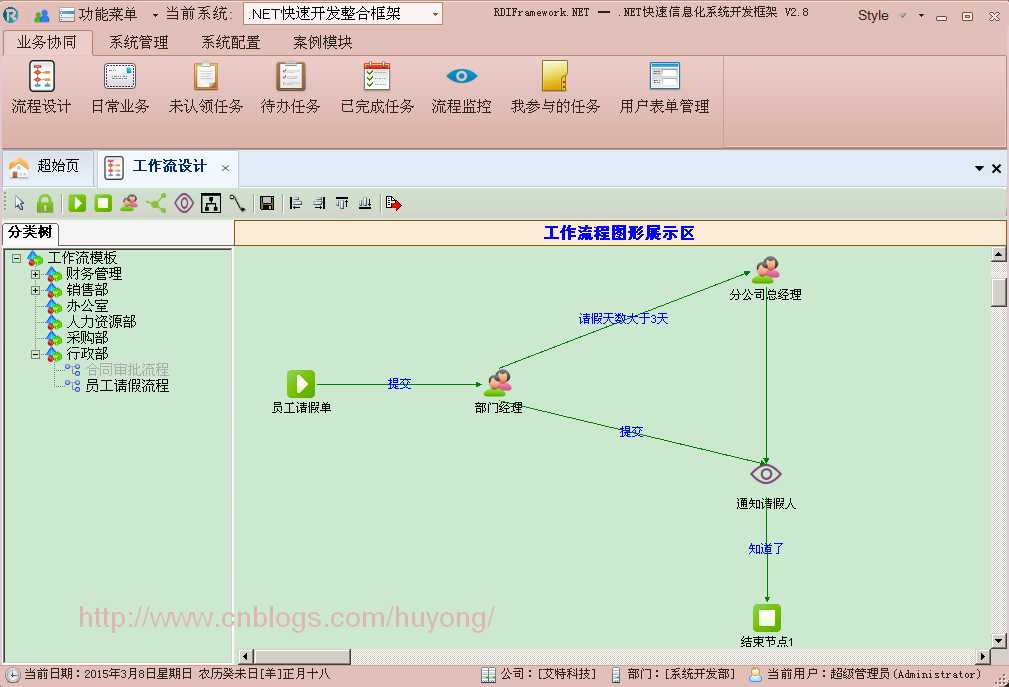The height and width of the screenshot is (687, 1009).
Task: Close the active document panel
Action: pos(996,169)
